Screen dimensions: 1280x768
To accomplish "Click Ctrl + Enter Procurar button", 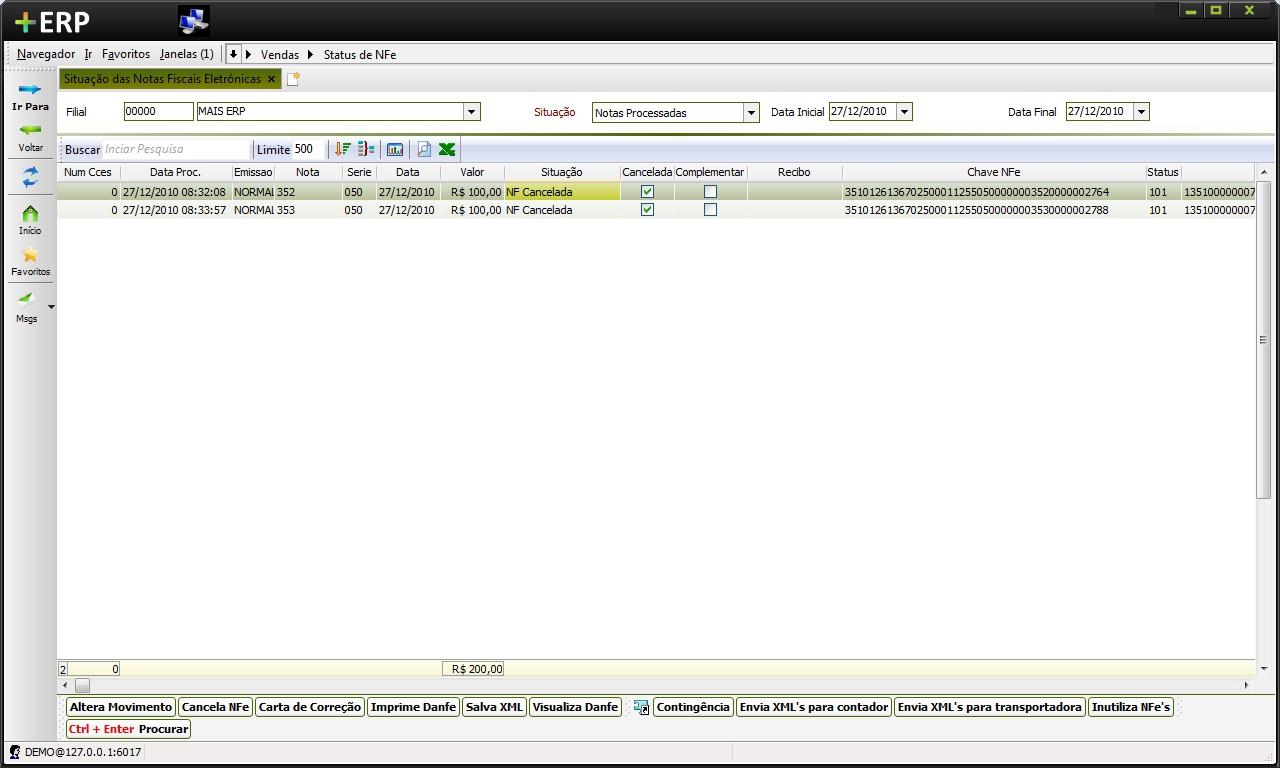I will pos(128,729).
